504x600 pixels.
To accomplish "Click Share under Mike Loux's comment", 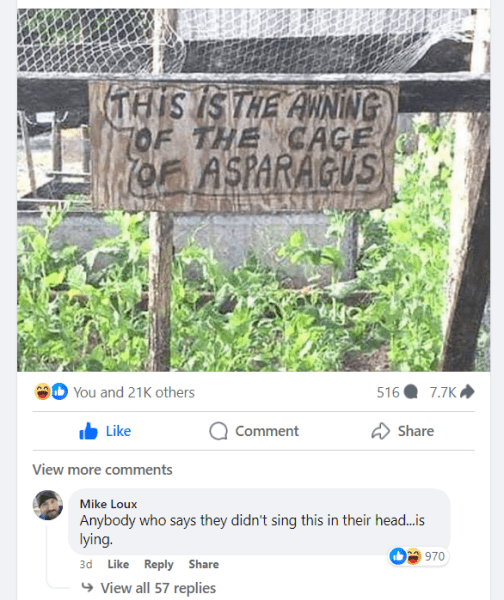I will (x=204, y=564).
